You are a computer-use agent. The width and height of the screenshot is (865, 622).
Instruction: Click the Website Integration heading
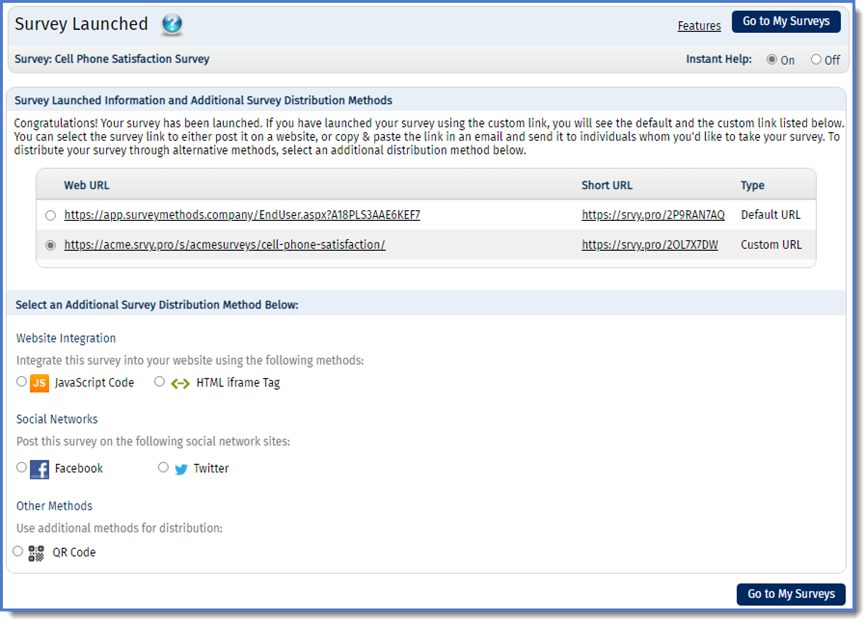point(66,339)
